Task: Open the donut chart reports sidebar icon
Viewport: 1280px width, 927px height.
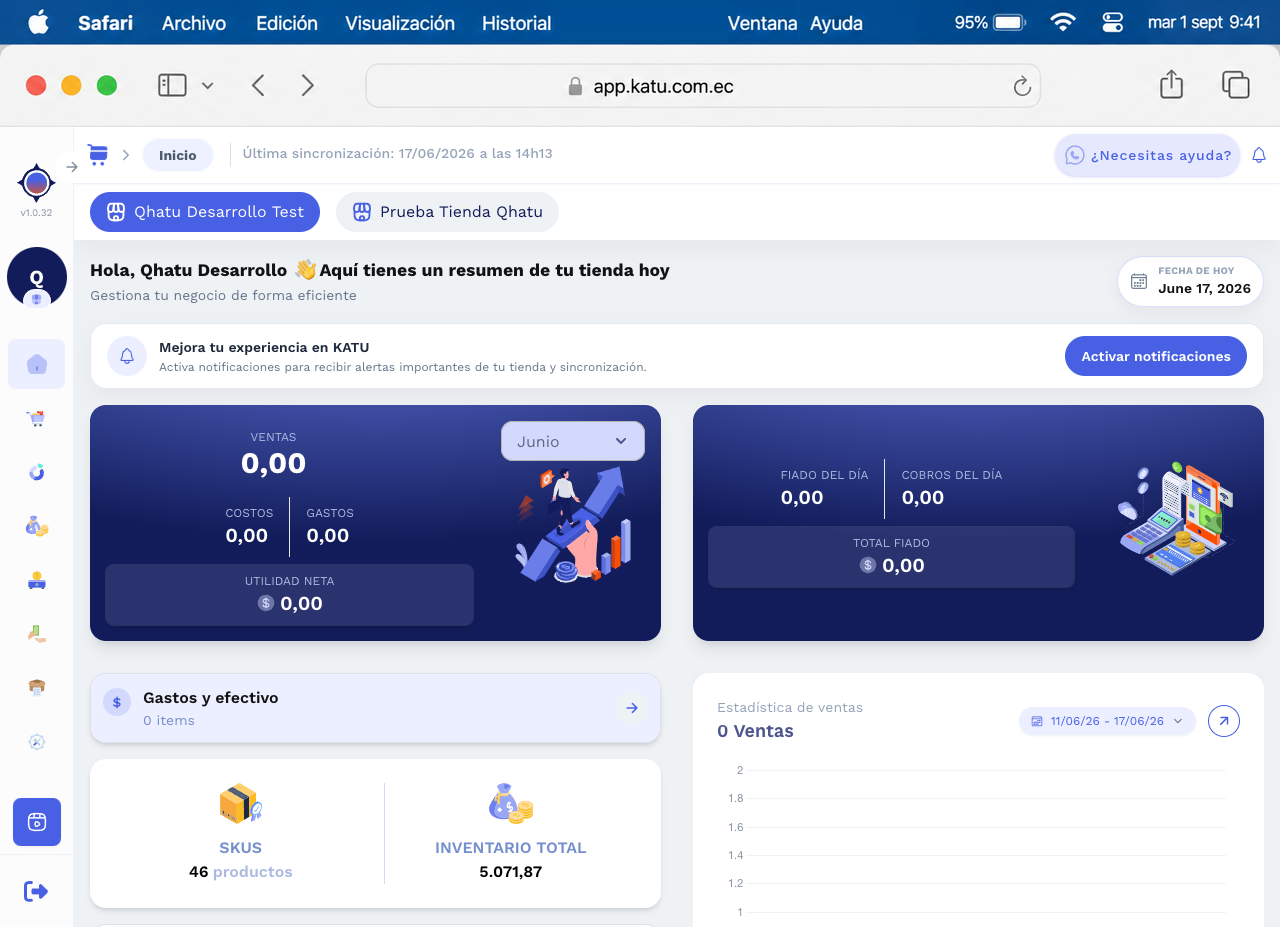Action: click(x=37, y=472)
